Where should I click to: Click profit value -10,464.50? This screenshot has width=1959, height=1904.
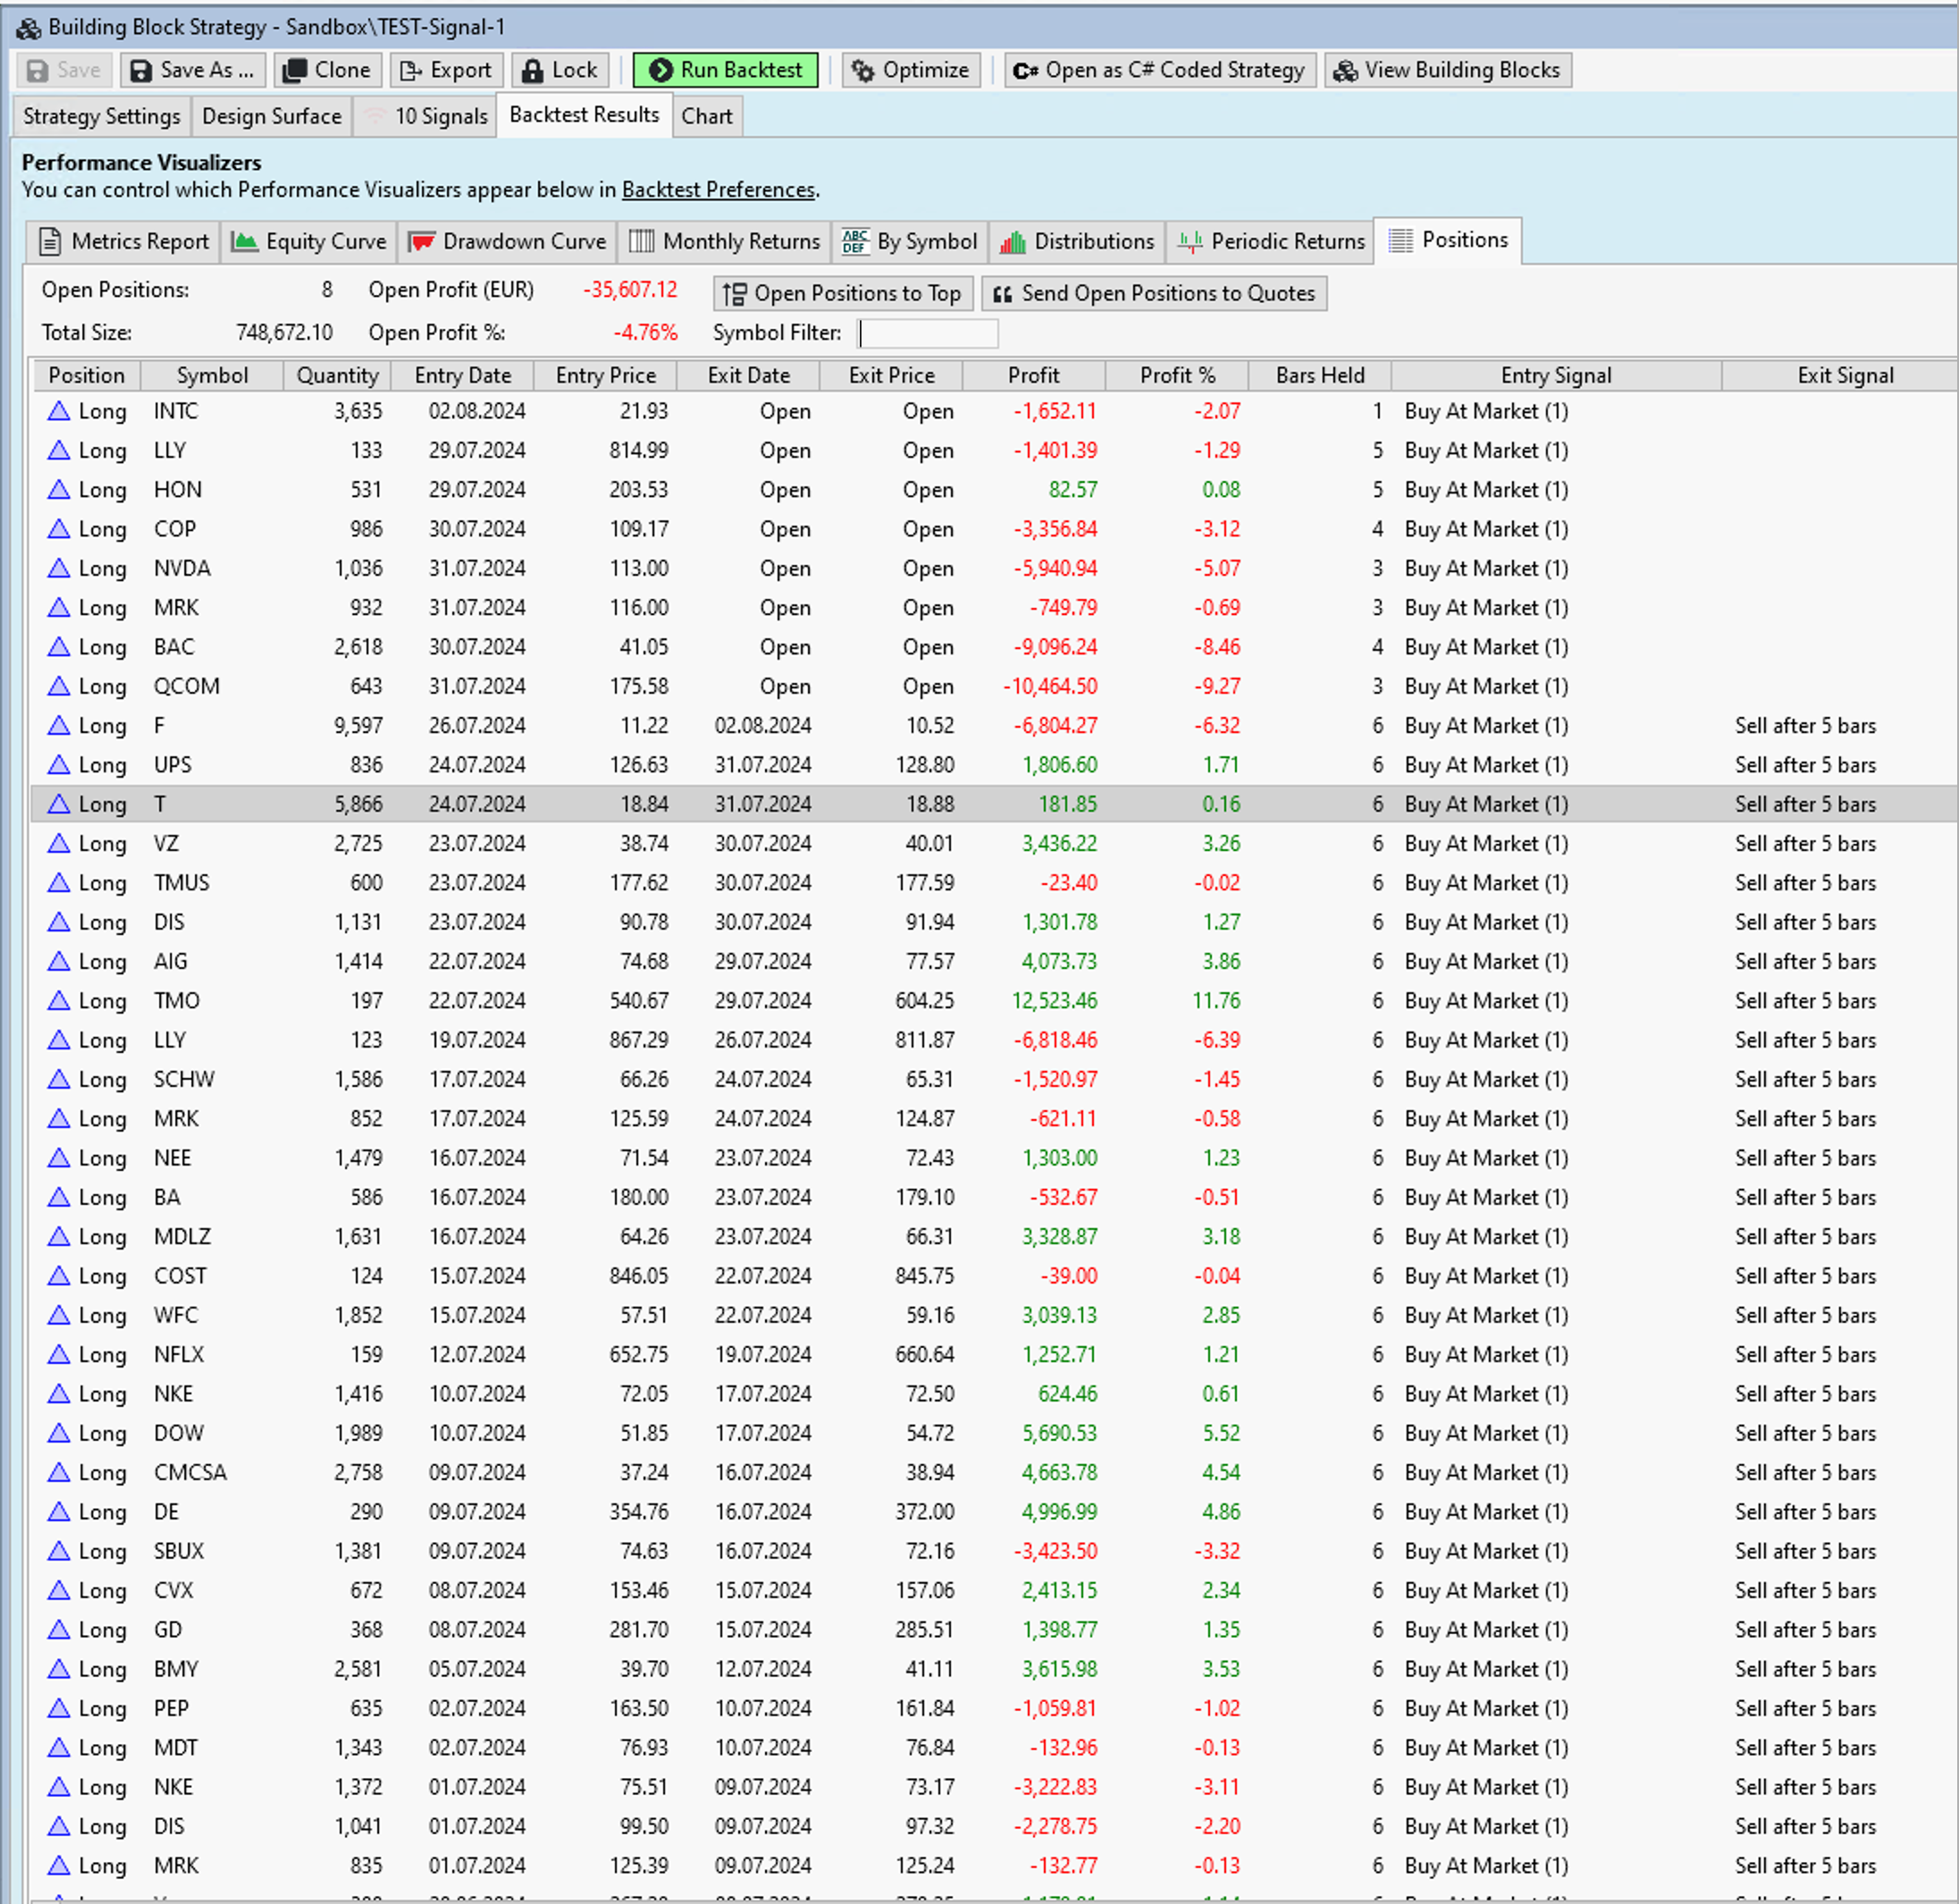tap(1050, 686)
